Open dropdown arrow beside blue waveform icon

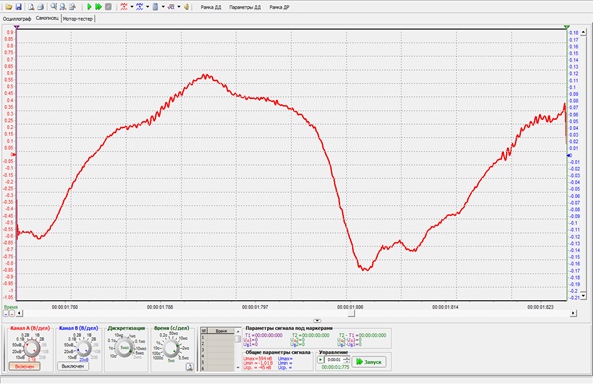pos(147,7)
